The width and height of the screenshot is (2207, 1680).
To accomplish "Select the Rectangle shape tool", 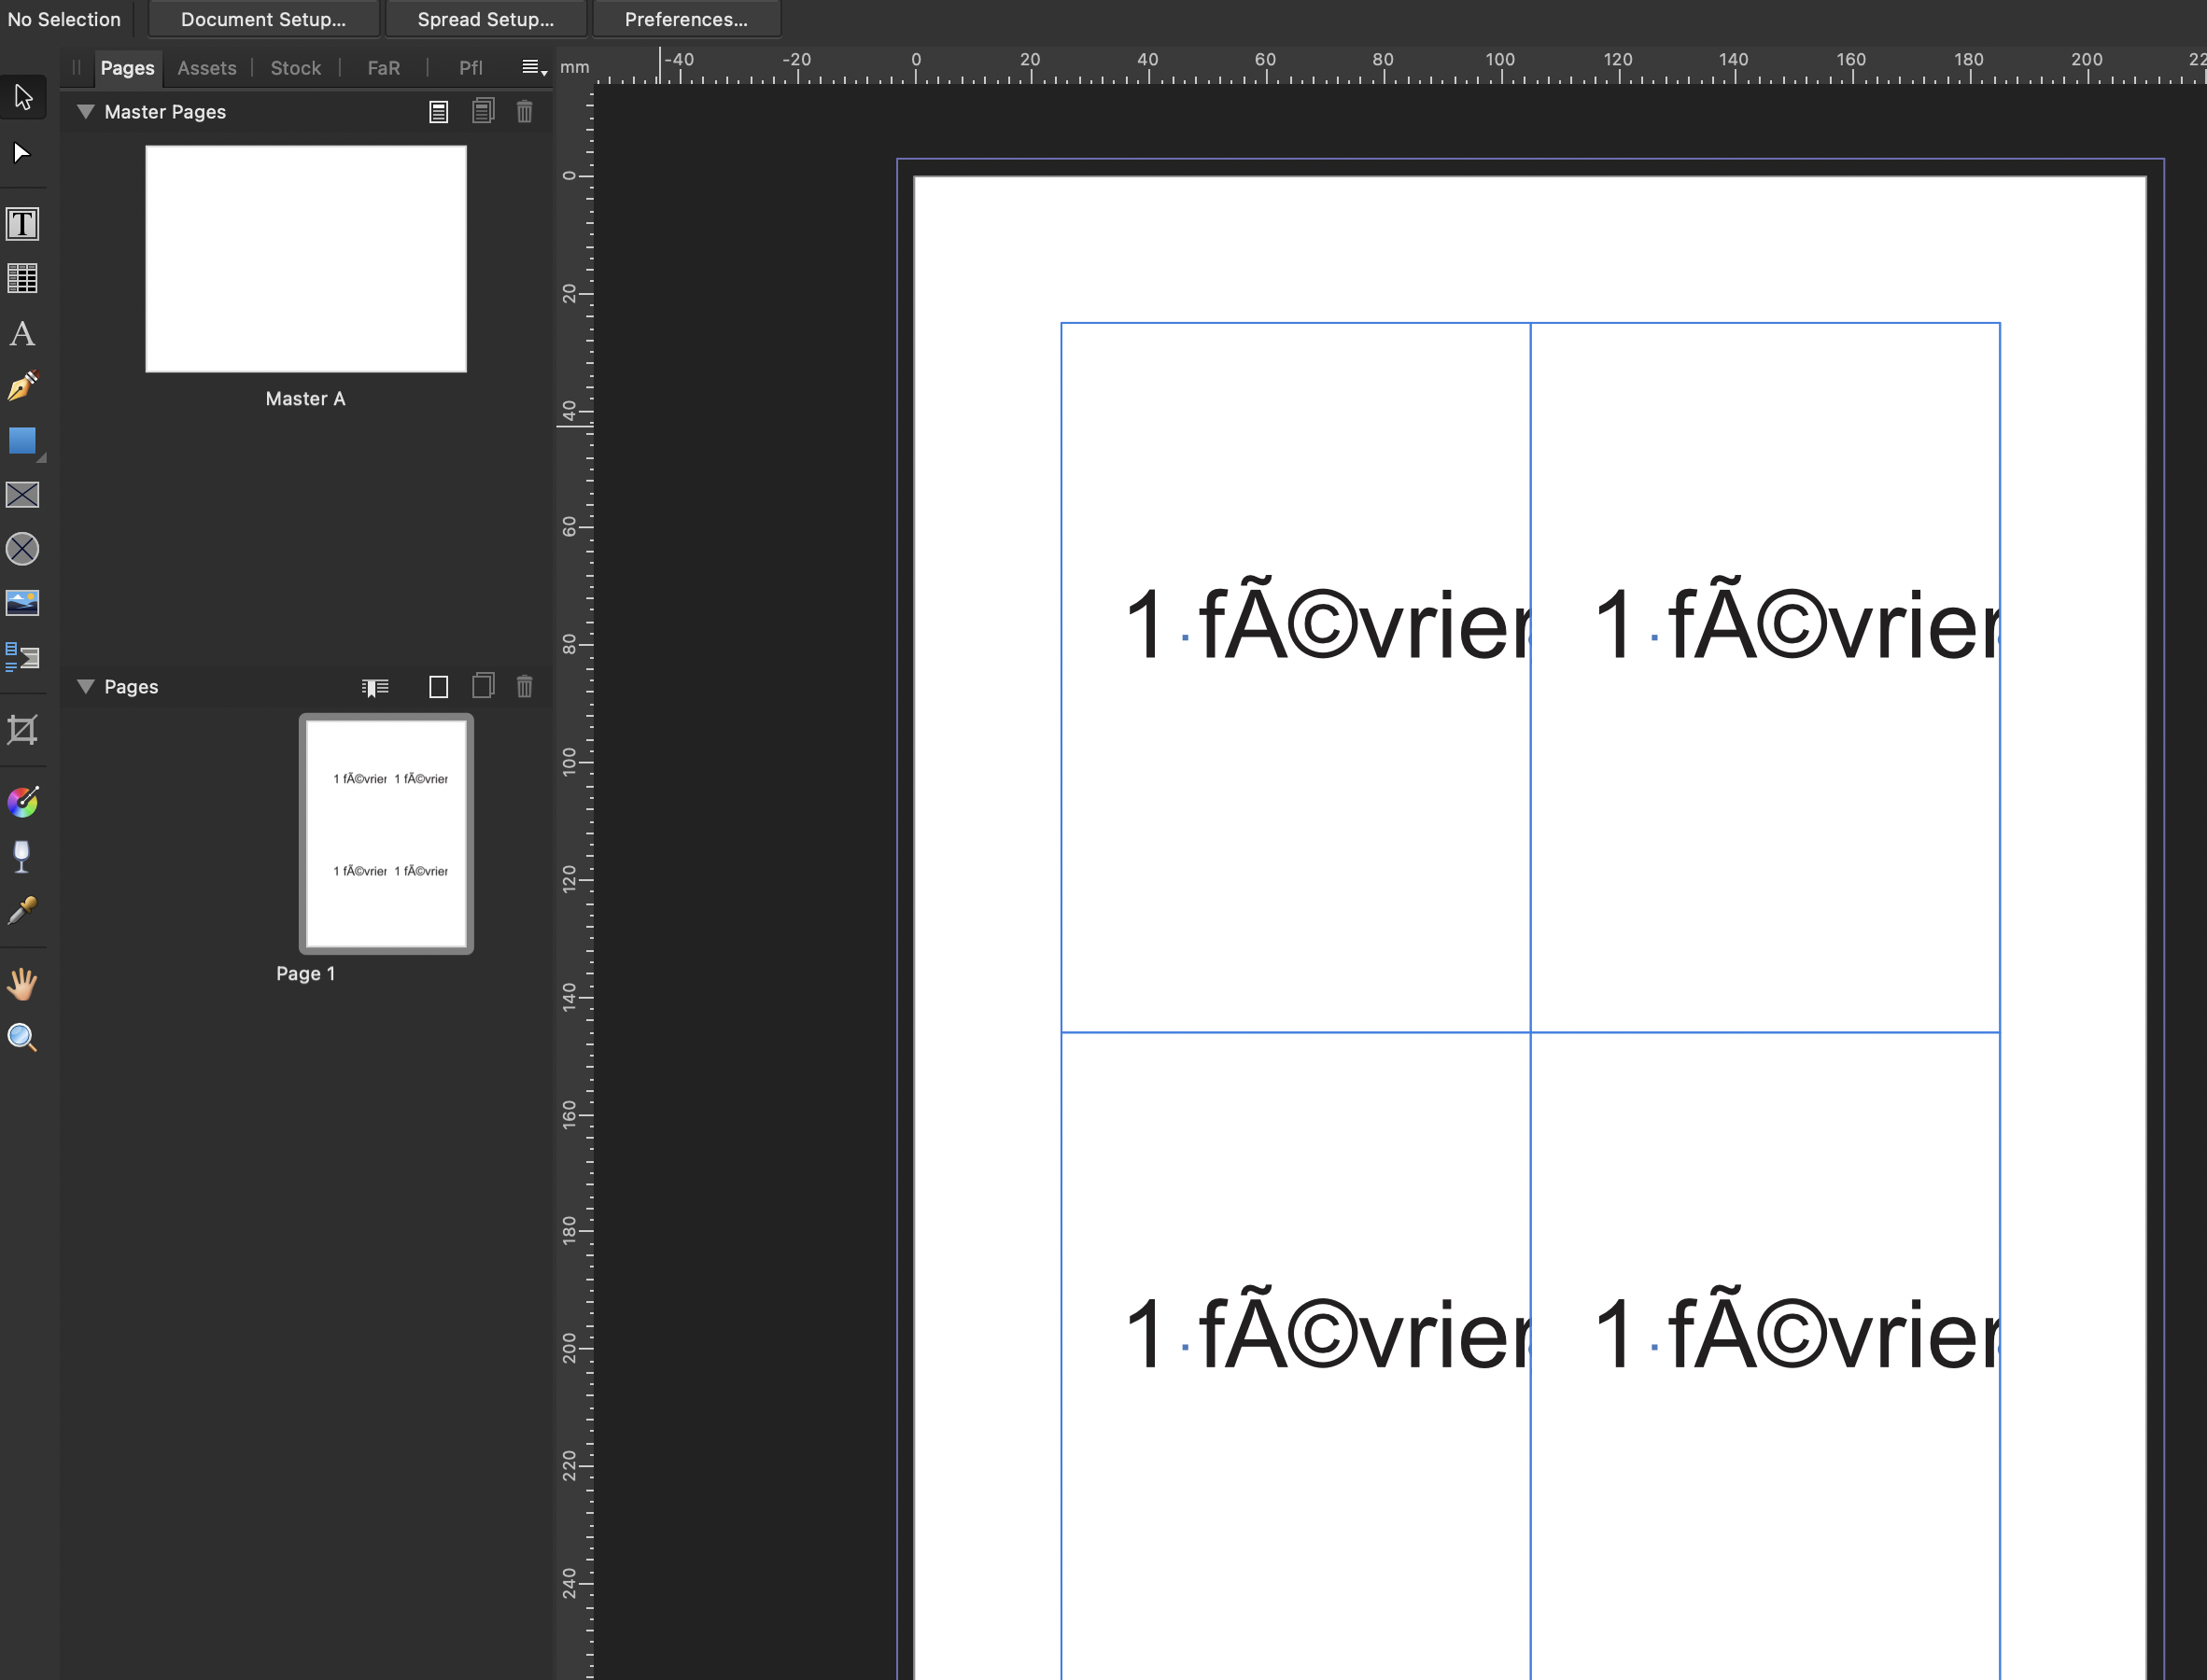I will pyautogui.click(x=23, y=441).
